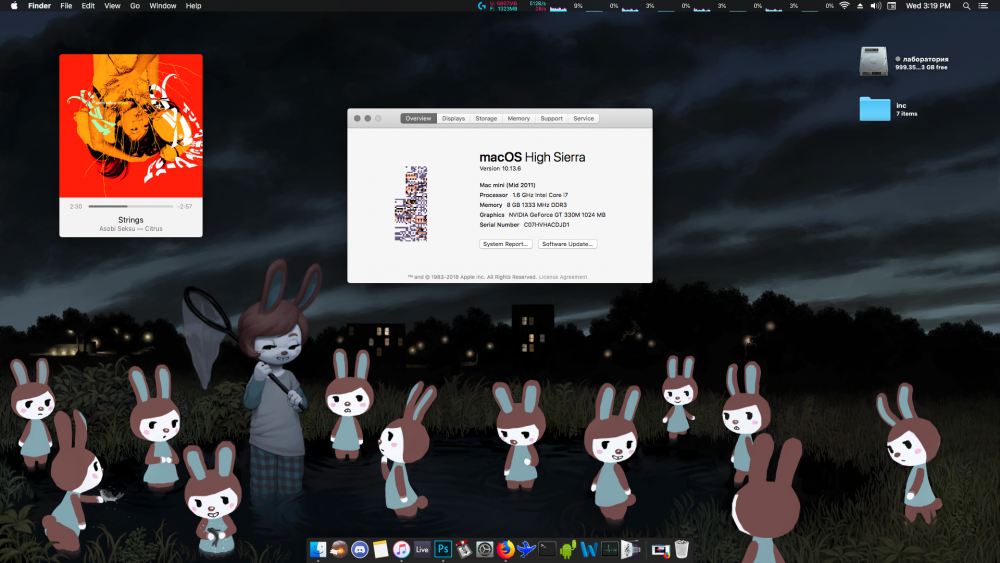The width and height of the screenshot is (1000, 563).
Task: Open iTunes from the Dock
Action: tap(401, 549)
